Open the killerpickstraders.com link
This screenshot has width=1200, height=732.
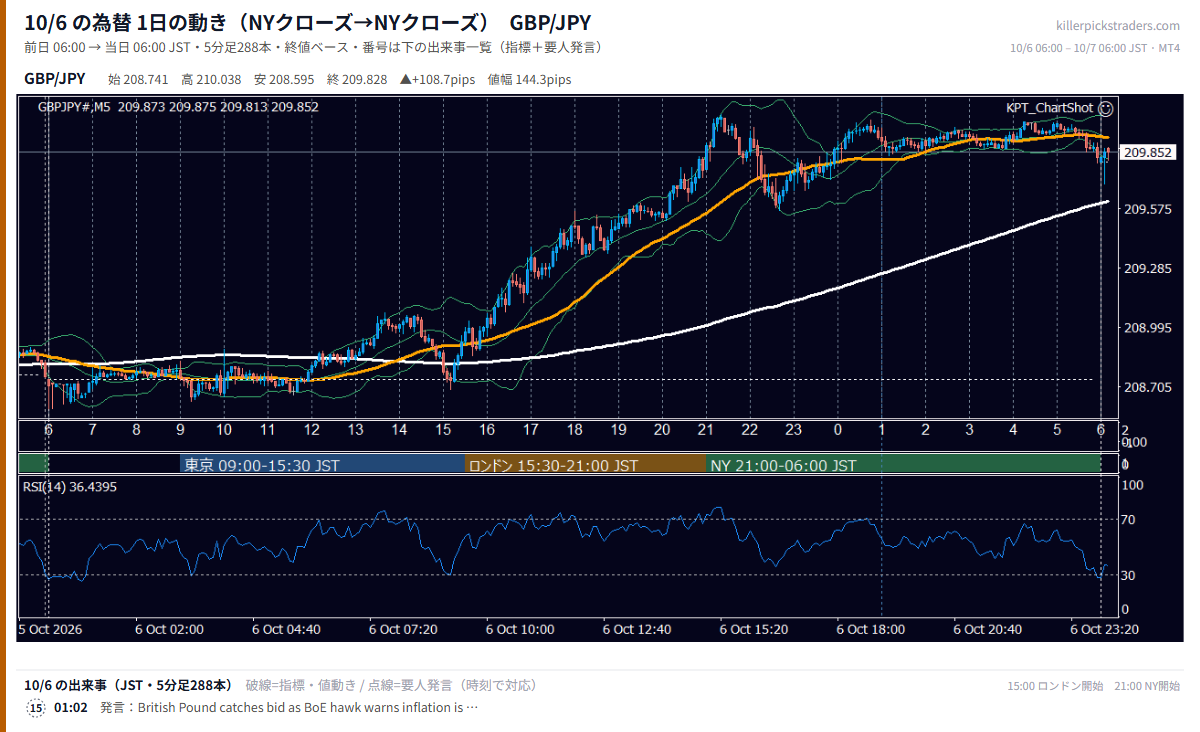point(1118,26)
